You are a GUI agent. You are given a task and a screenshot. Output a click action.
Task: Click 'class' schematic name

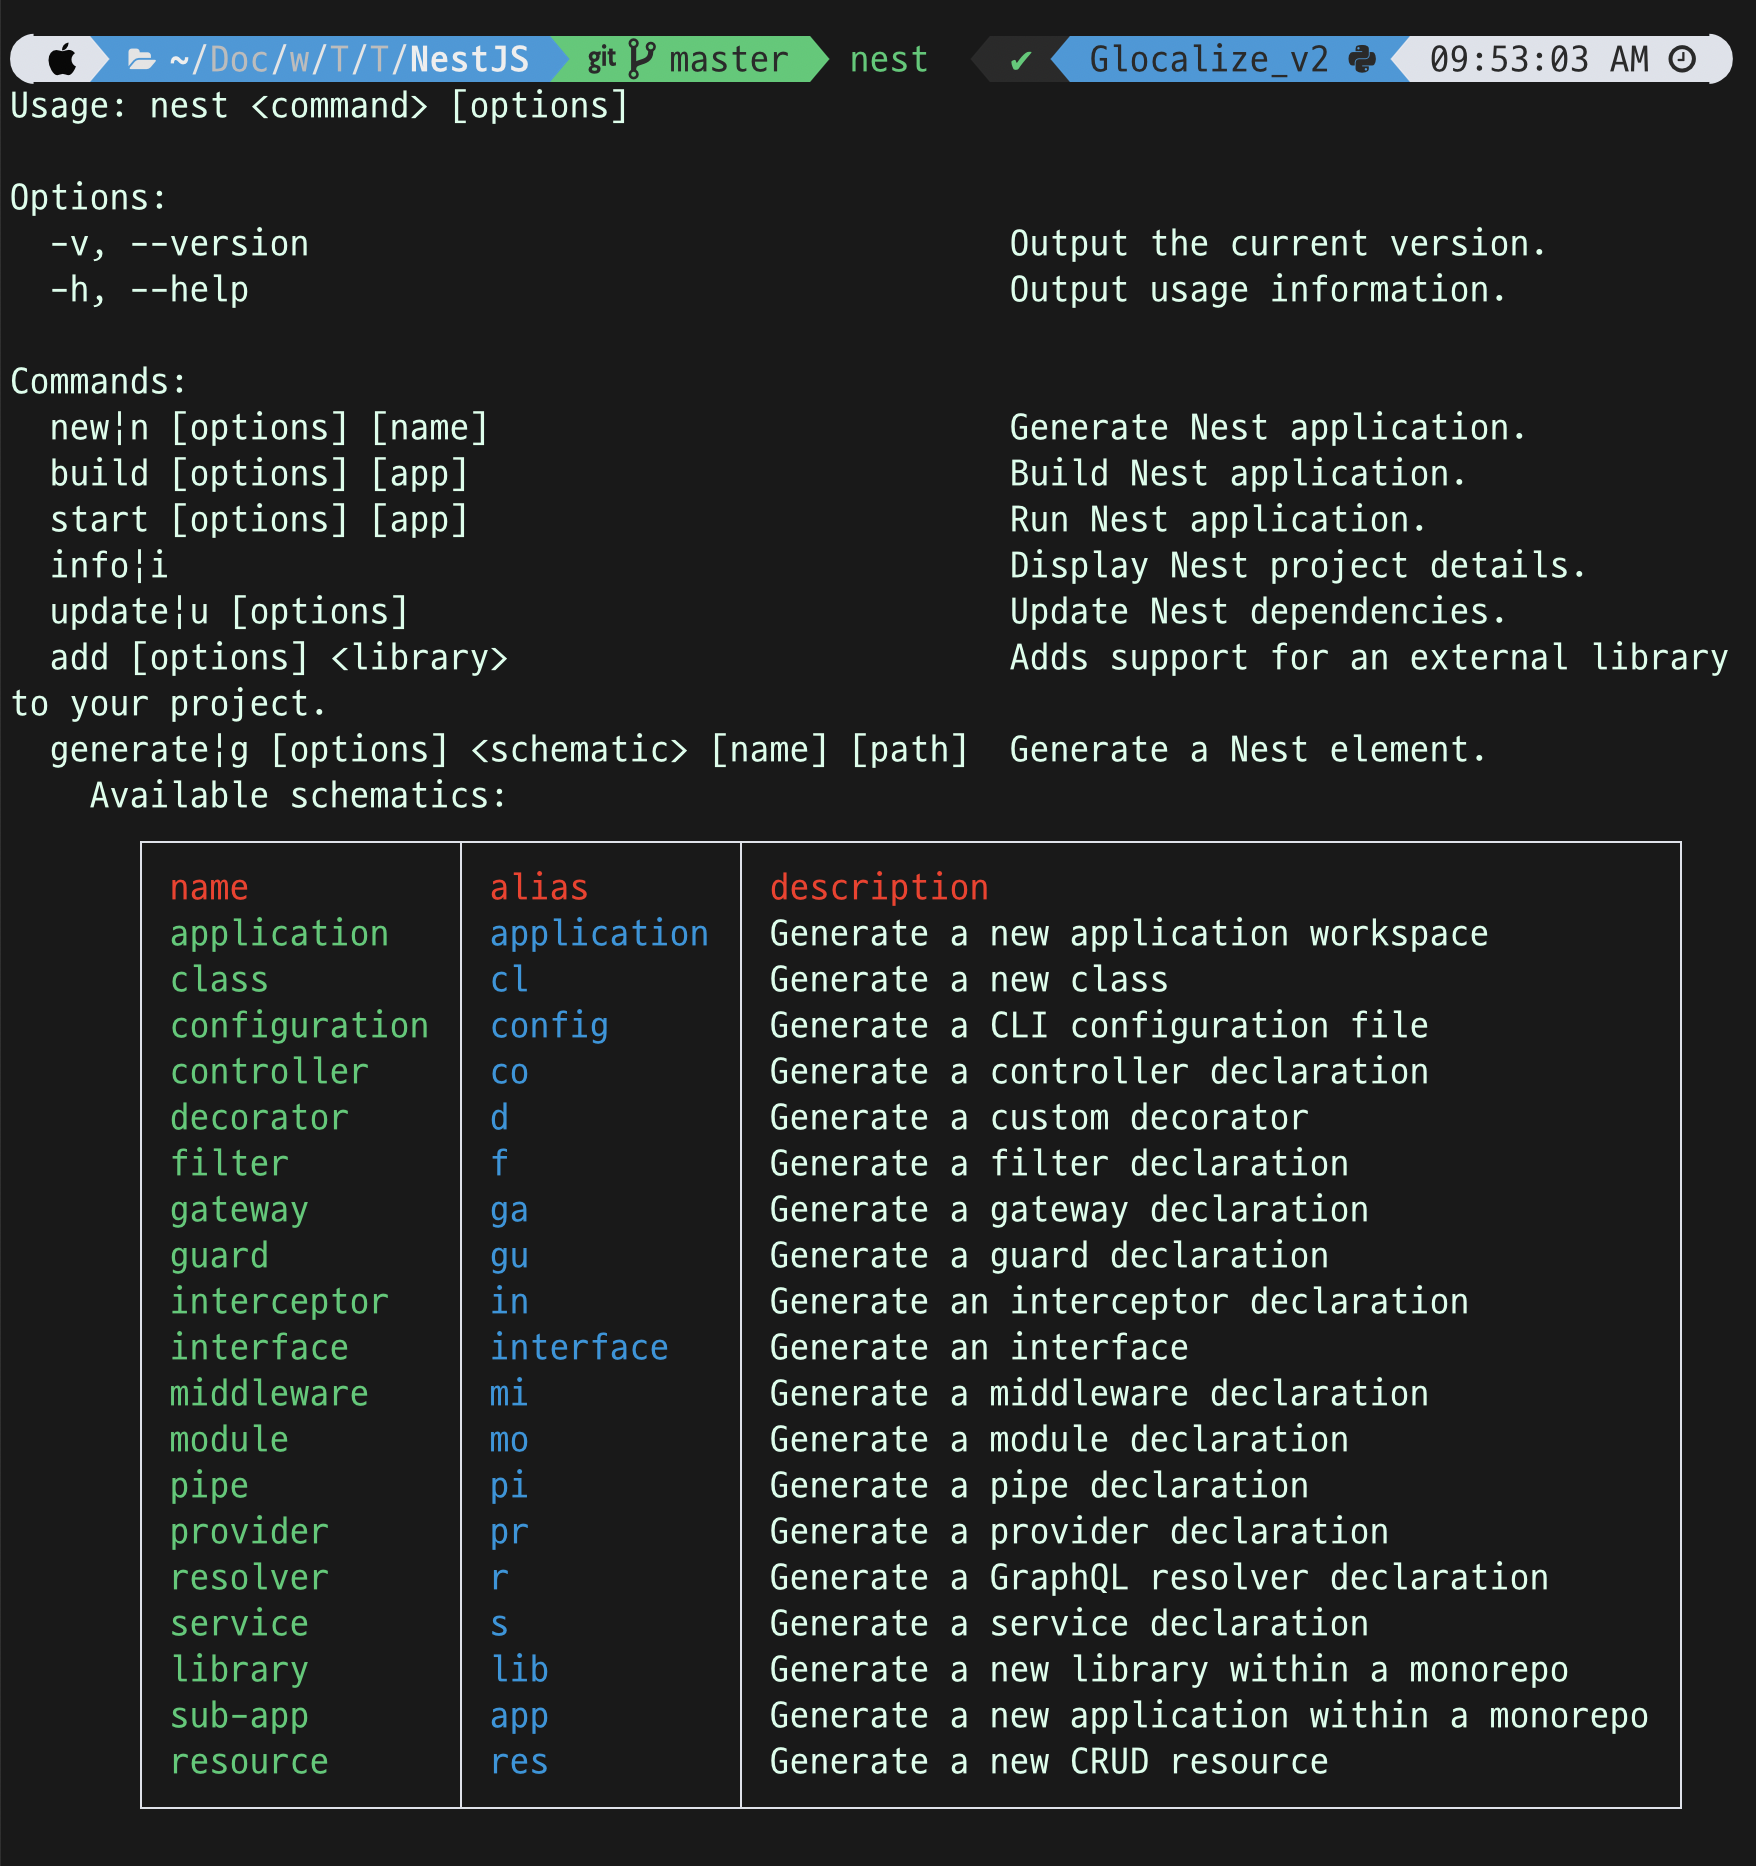pos(219,980)
